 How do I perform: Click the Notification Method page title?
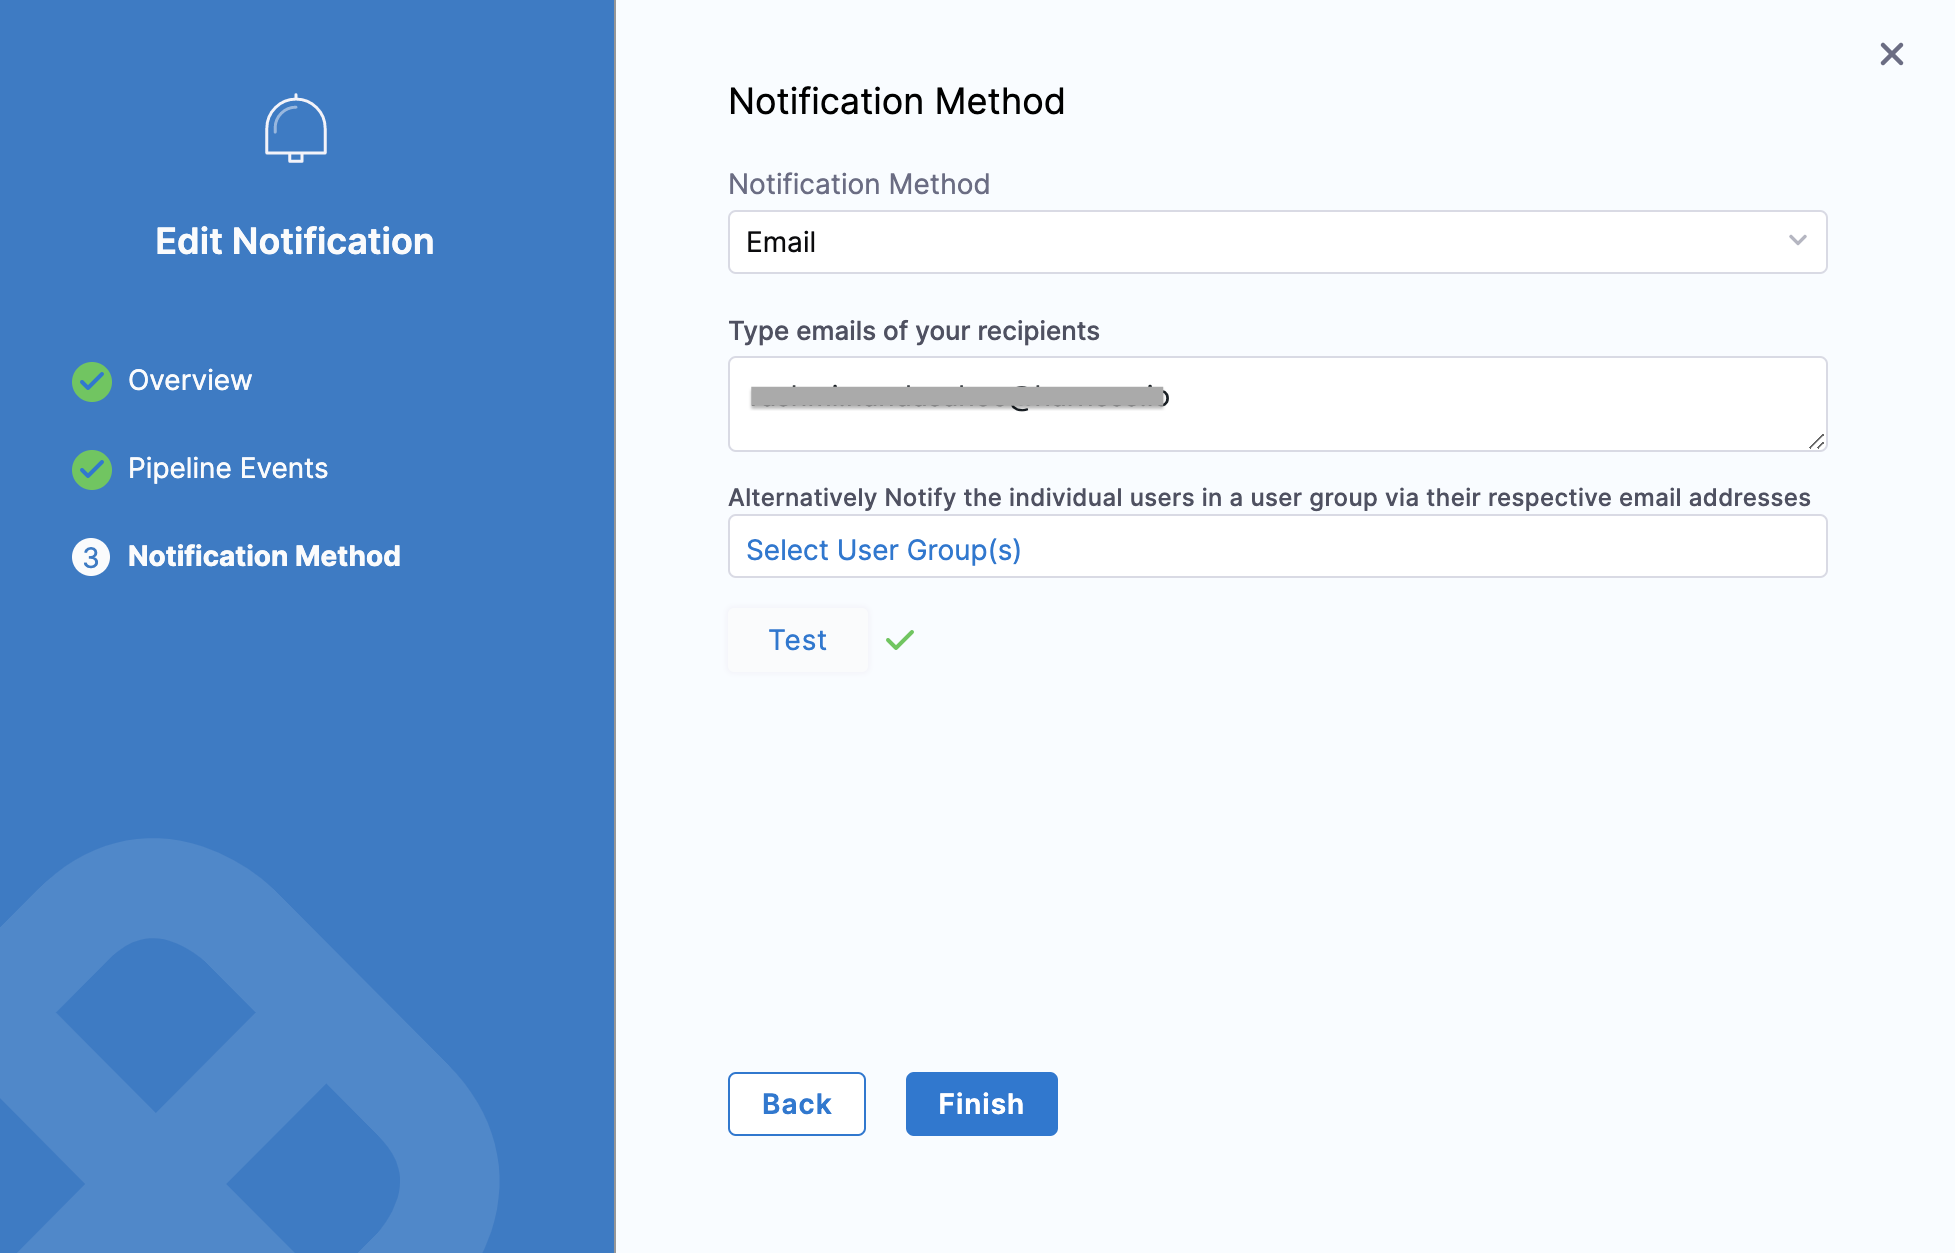(x=896, y=101)
